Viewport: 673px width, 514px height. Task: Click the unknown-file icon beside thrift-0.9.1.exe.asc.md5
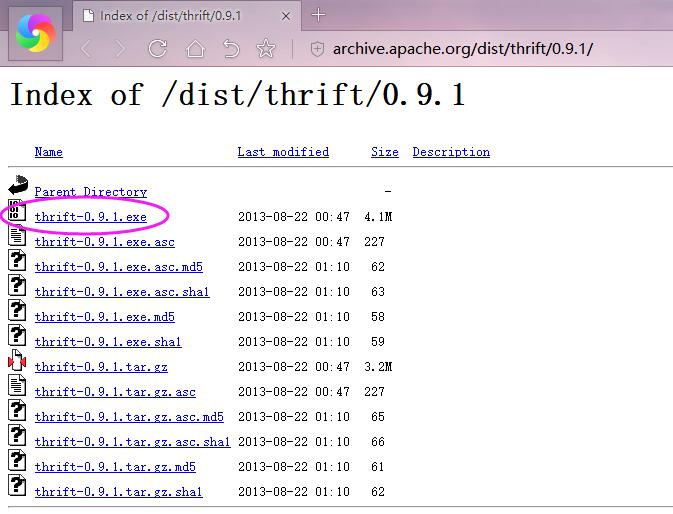pyautogui.click(x=17, y=260)
